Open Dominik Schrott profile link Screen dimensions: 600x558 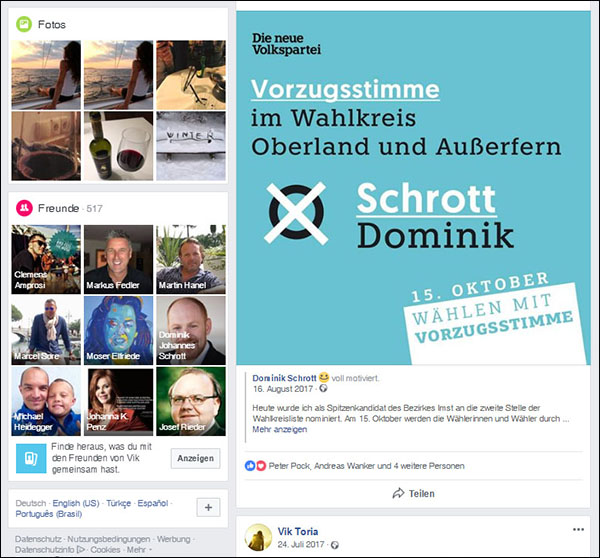click(x=284, y=378)
